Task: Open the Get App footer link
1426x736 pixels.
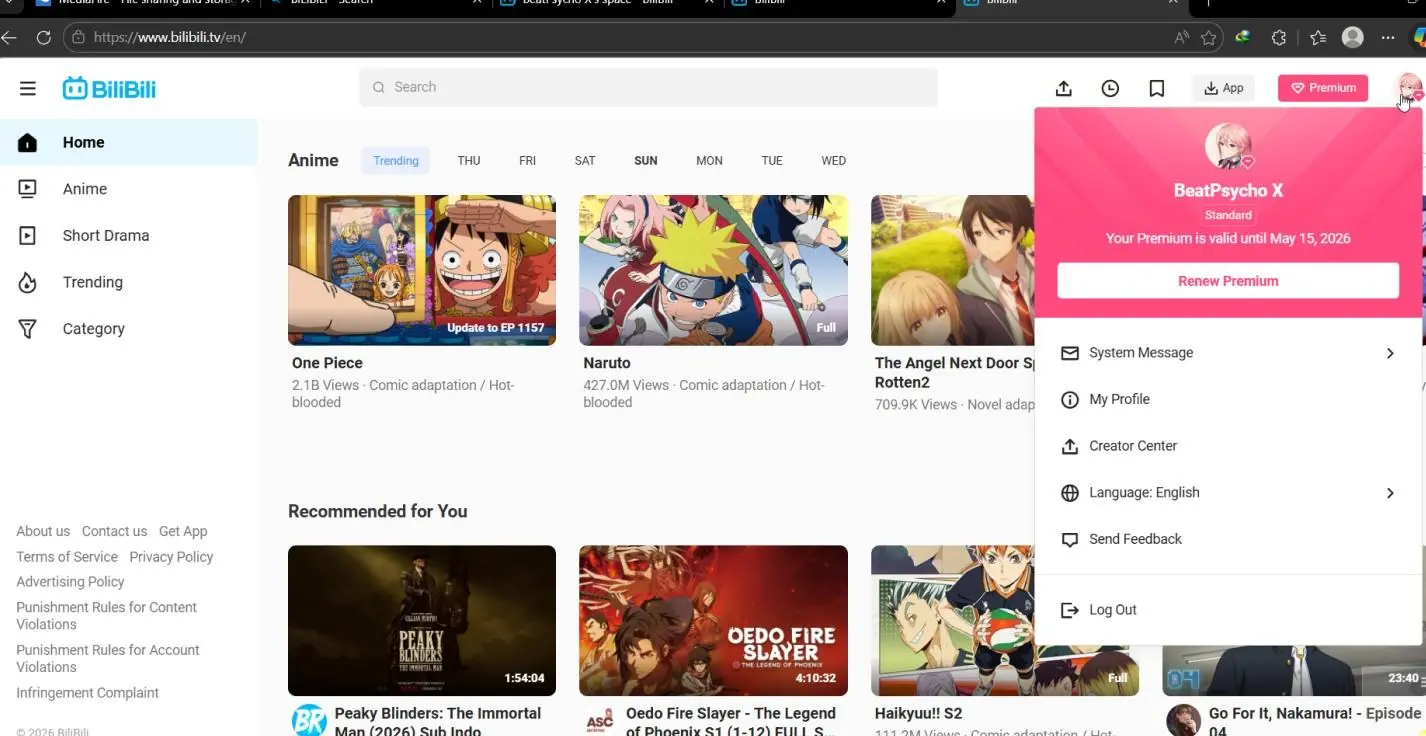Action: pyautogui.click(x=183, y=531)
